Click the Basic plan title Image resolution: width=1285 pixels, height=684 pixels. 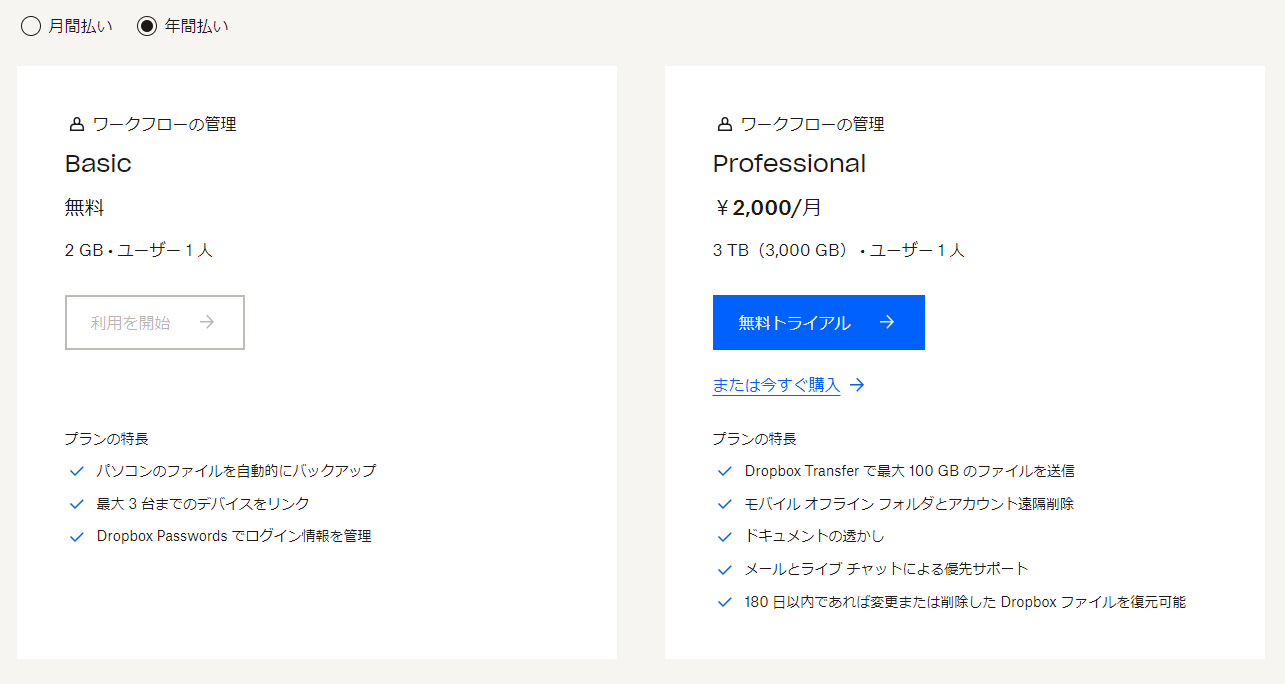click(x=98, y=164)
